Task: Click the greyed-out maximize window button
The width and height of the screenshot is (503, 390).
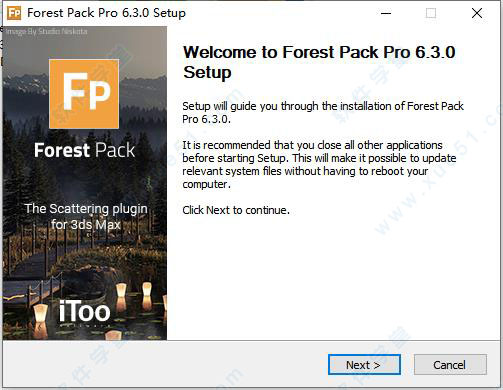Action: [x=431, y=13]
